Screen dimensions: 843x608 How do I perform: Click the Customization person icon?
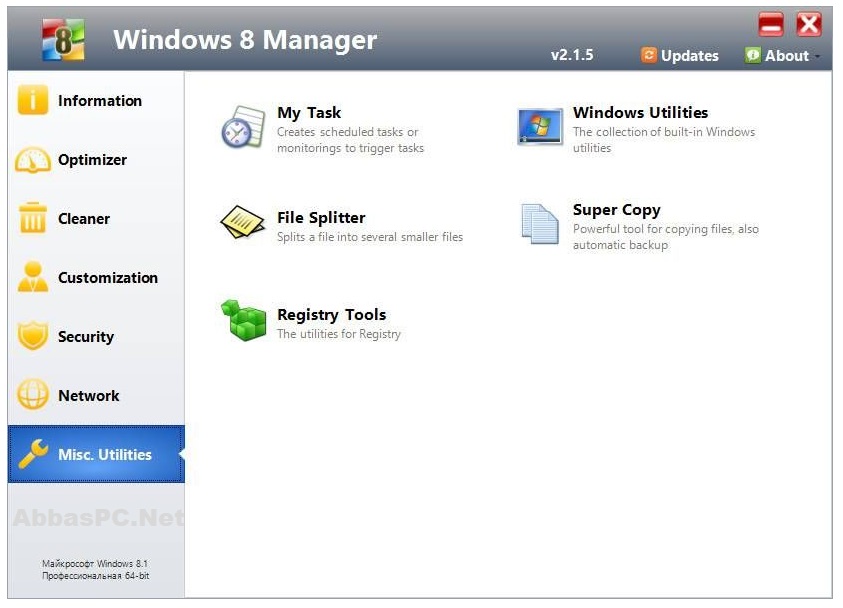pyautogui.click(x=33, y=276)
